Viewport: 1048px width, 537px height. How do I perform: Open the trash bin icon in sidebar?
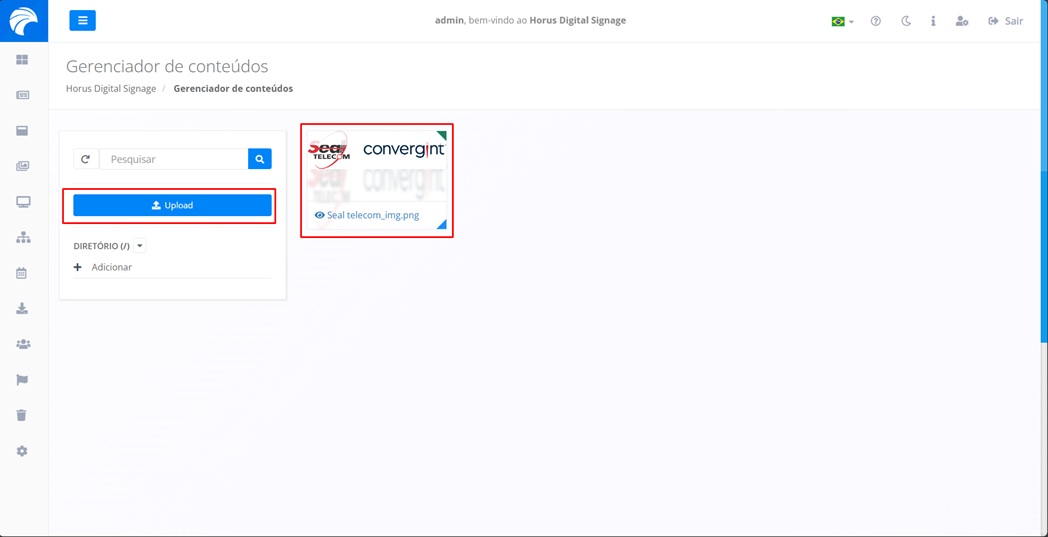coord(22,415)
